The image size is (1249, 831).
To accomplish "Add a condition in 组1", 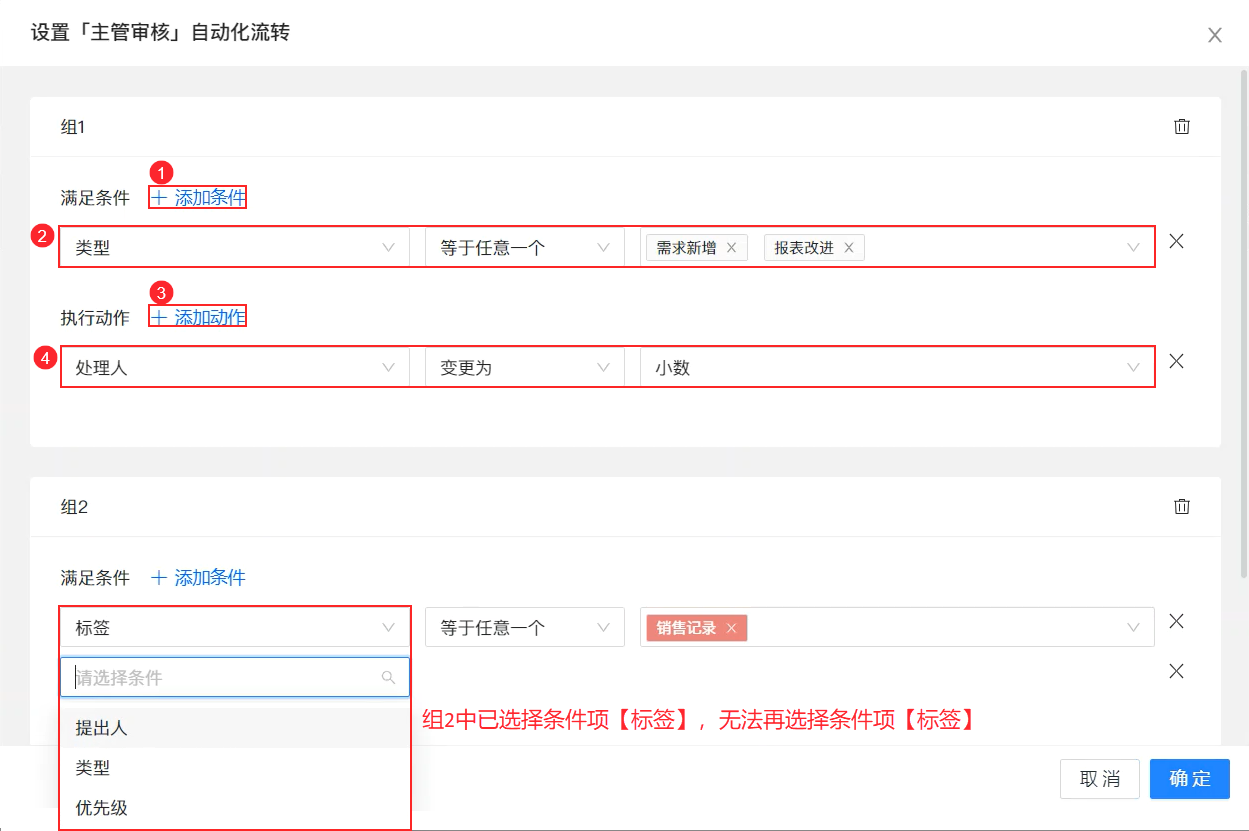I will coord(198,197).
